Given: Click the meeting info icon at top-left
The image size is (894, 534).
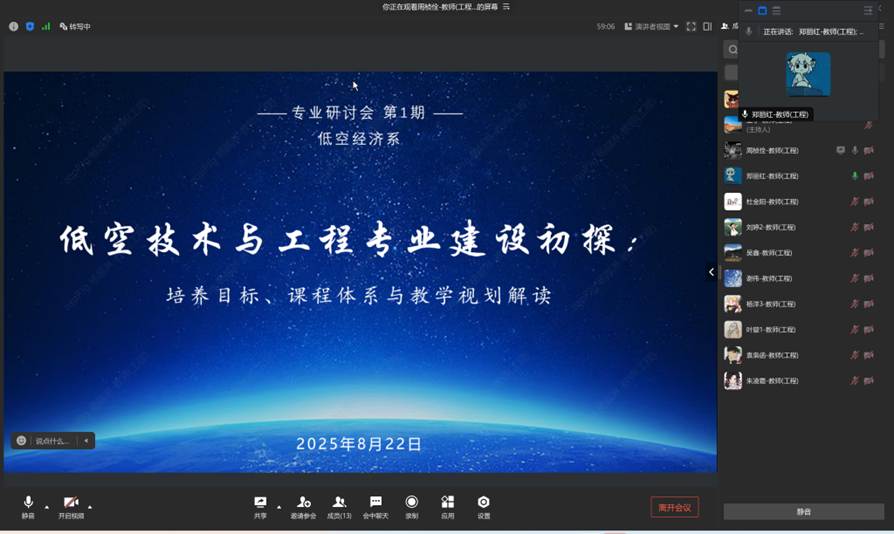Looking at the screenshot, I should coord(14,26).
